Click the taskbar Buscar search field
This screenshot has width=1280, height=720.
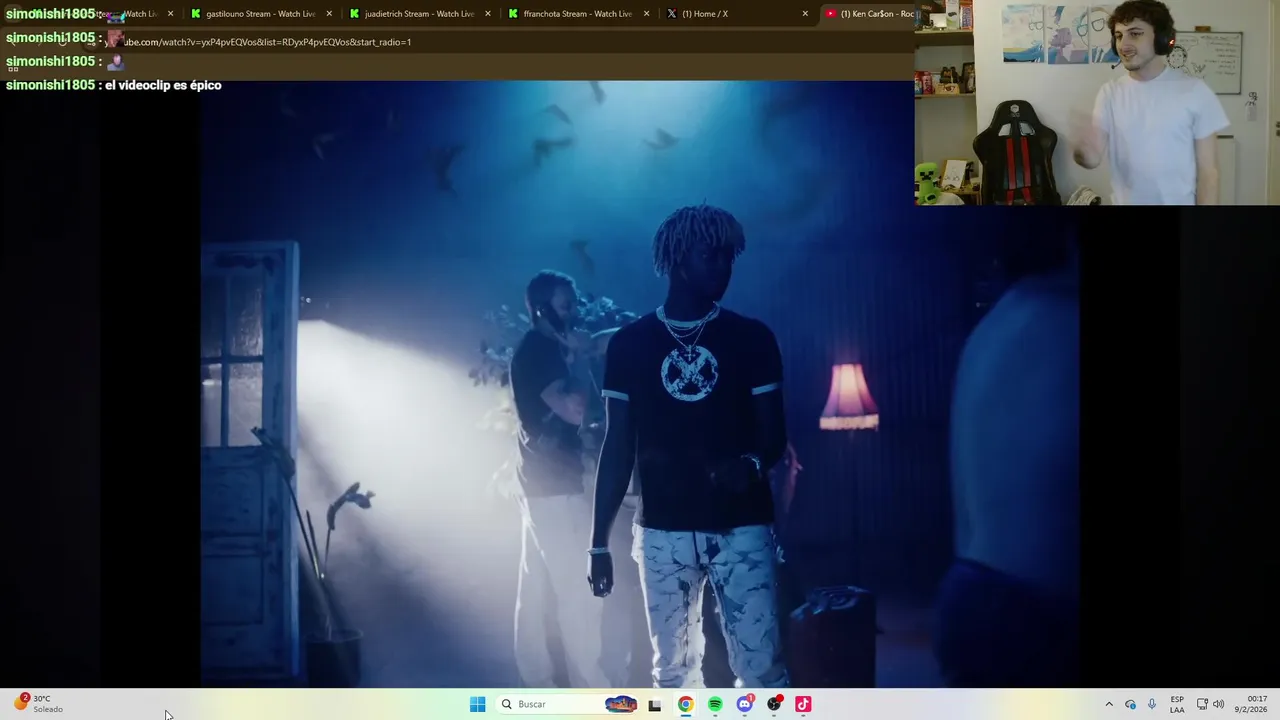tap(568, 704)
